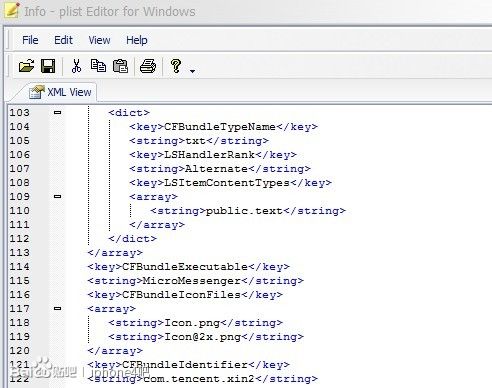Viewport: 492px width, 388px height.
Task: Collapse the dict node at line 103
Action: tap(57, 113)
